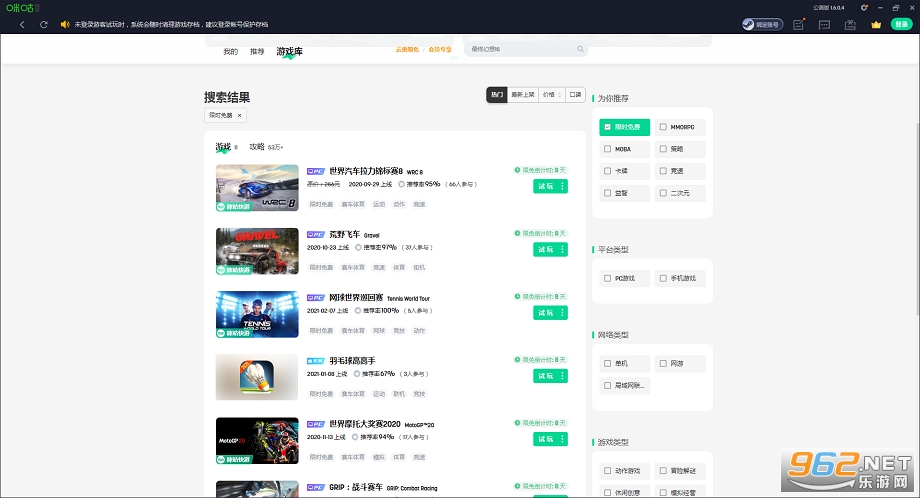Screen dimensions: 920x498
Task: Open the gold crown VIP icon
Action: [876, 25]
